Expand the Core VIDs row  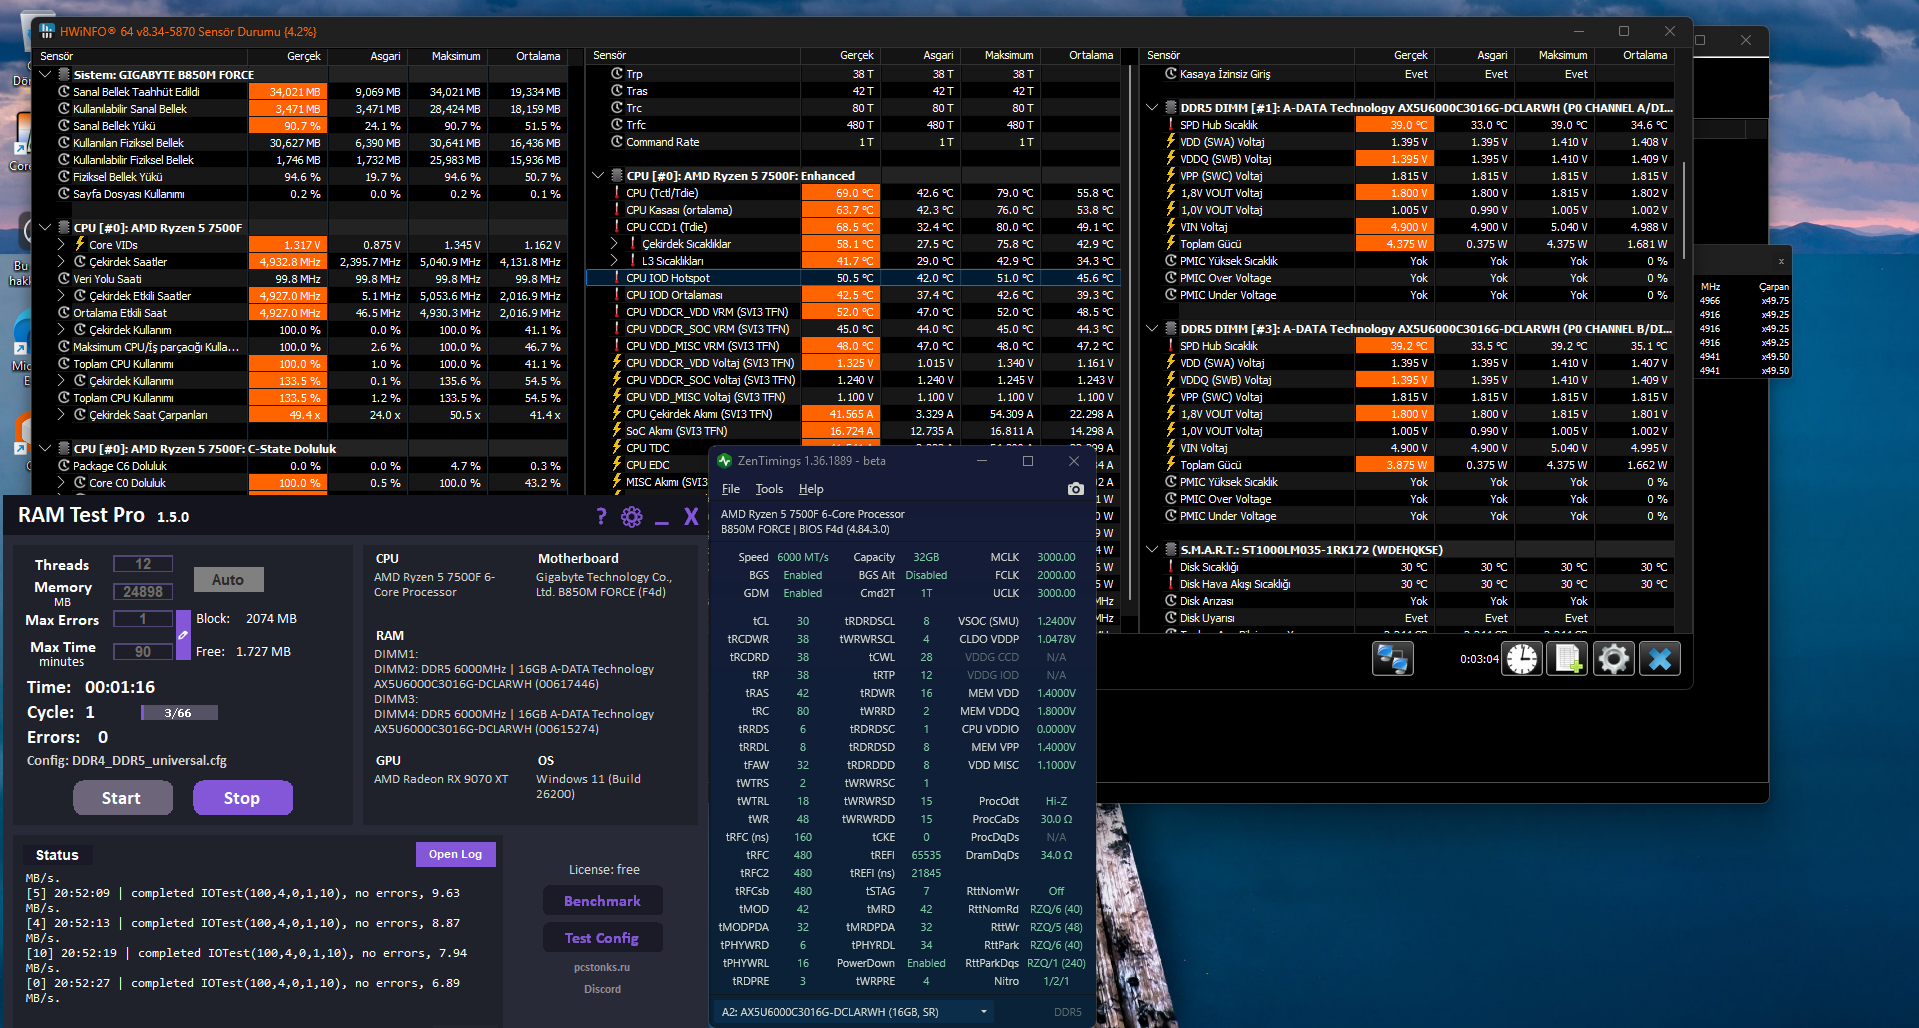pos(61,244)
